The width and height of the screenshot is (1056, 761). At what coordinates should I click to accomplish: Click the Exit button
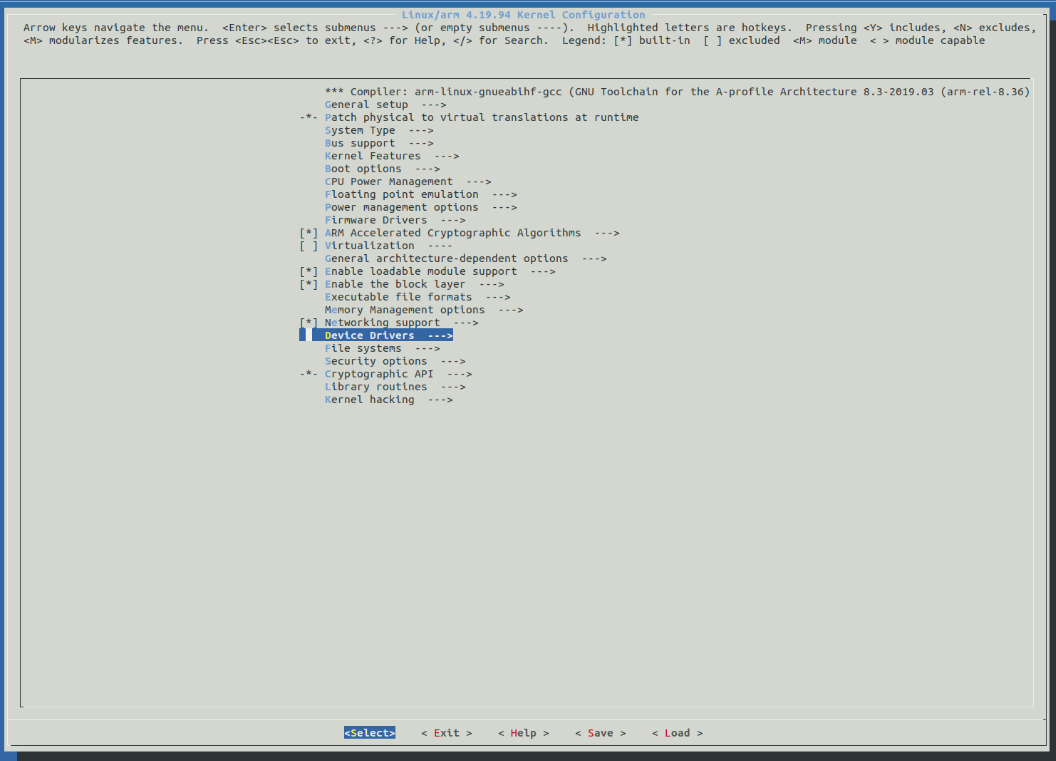pos(447,733)
